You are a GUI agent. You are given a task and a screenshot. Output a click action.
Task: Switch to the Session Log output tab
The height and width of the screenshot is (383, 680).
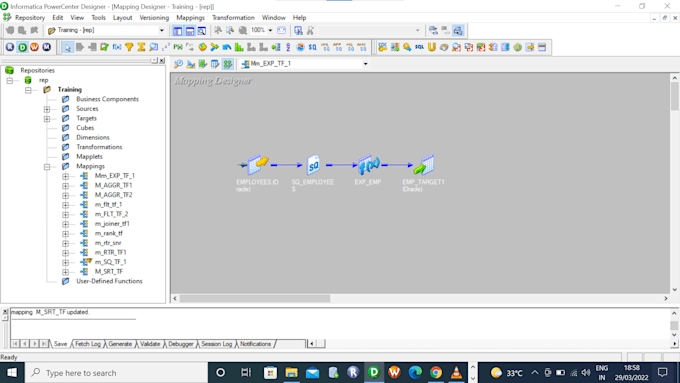click(x=216, y=344)
